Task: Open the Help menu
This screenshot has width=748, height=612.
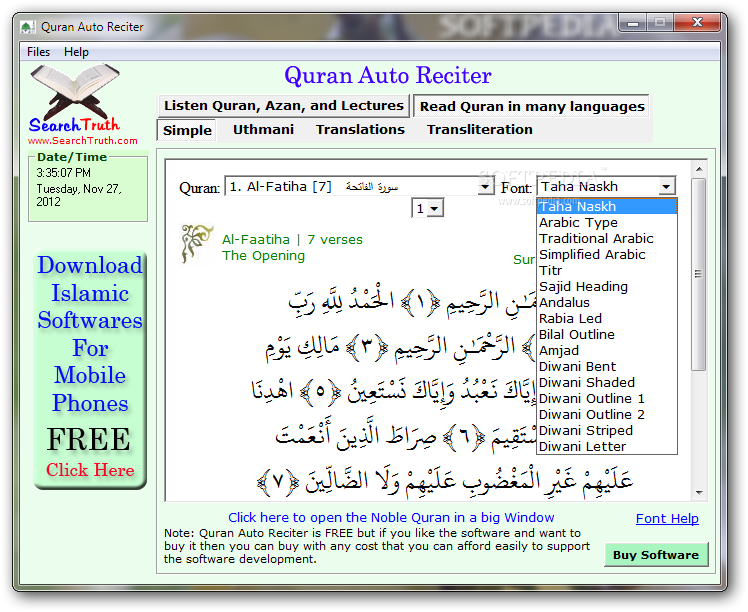Action: point(76,52)
